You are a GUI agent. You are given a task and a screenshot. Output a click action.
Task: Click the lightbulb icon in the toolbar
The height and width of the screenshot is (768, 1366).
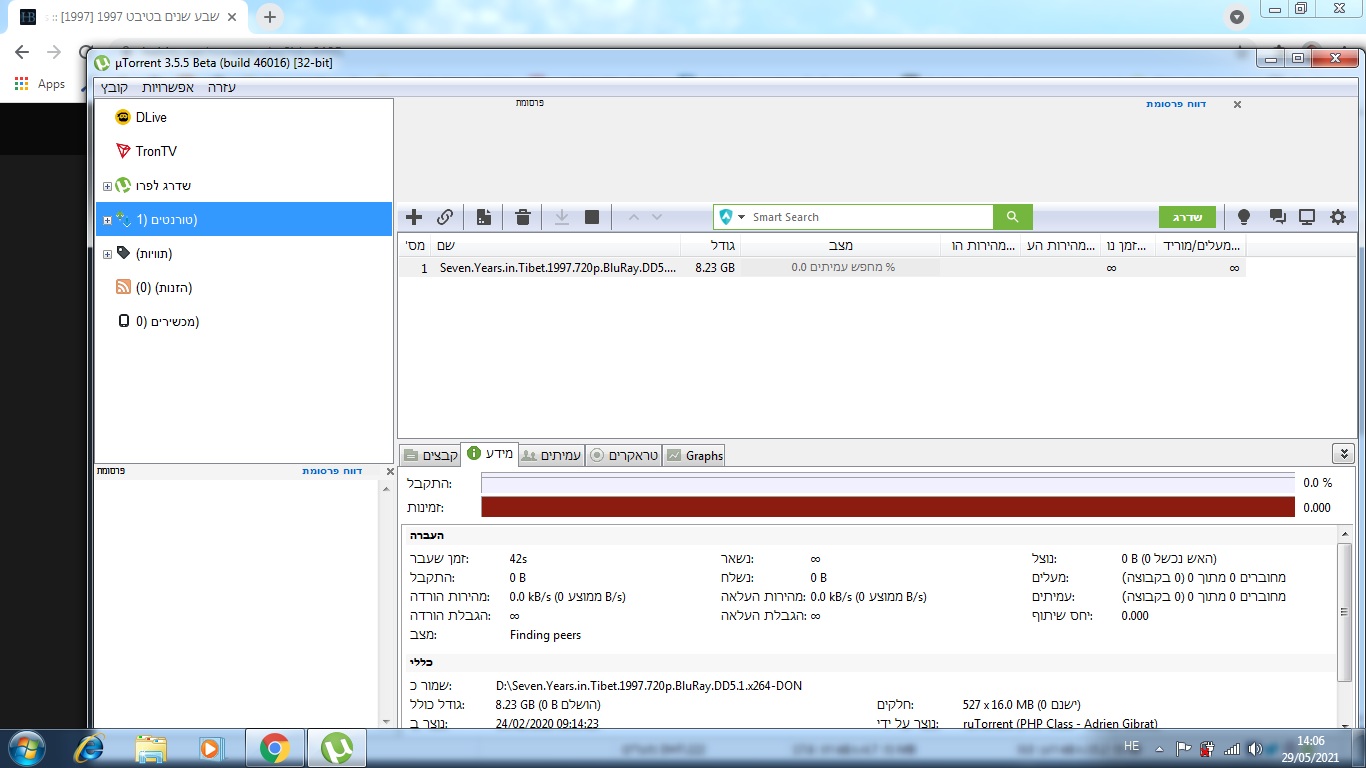point(1244,217)
